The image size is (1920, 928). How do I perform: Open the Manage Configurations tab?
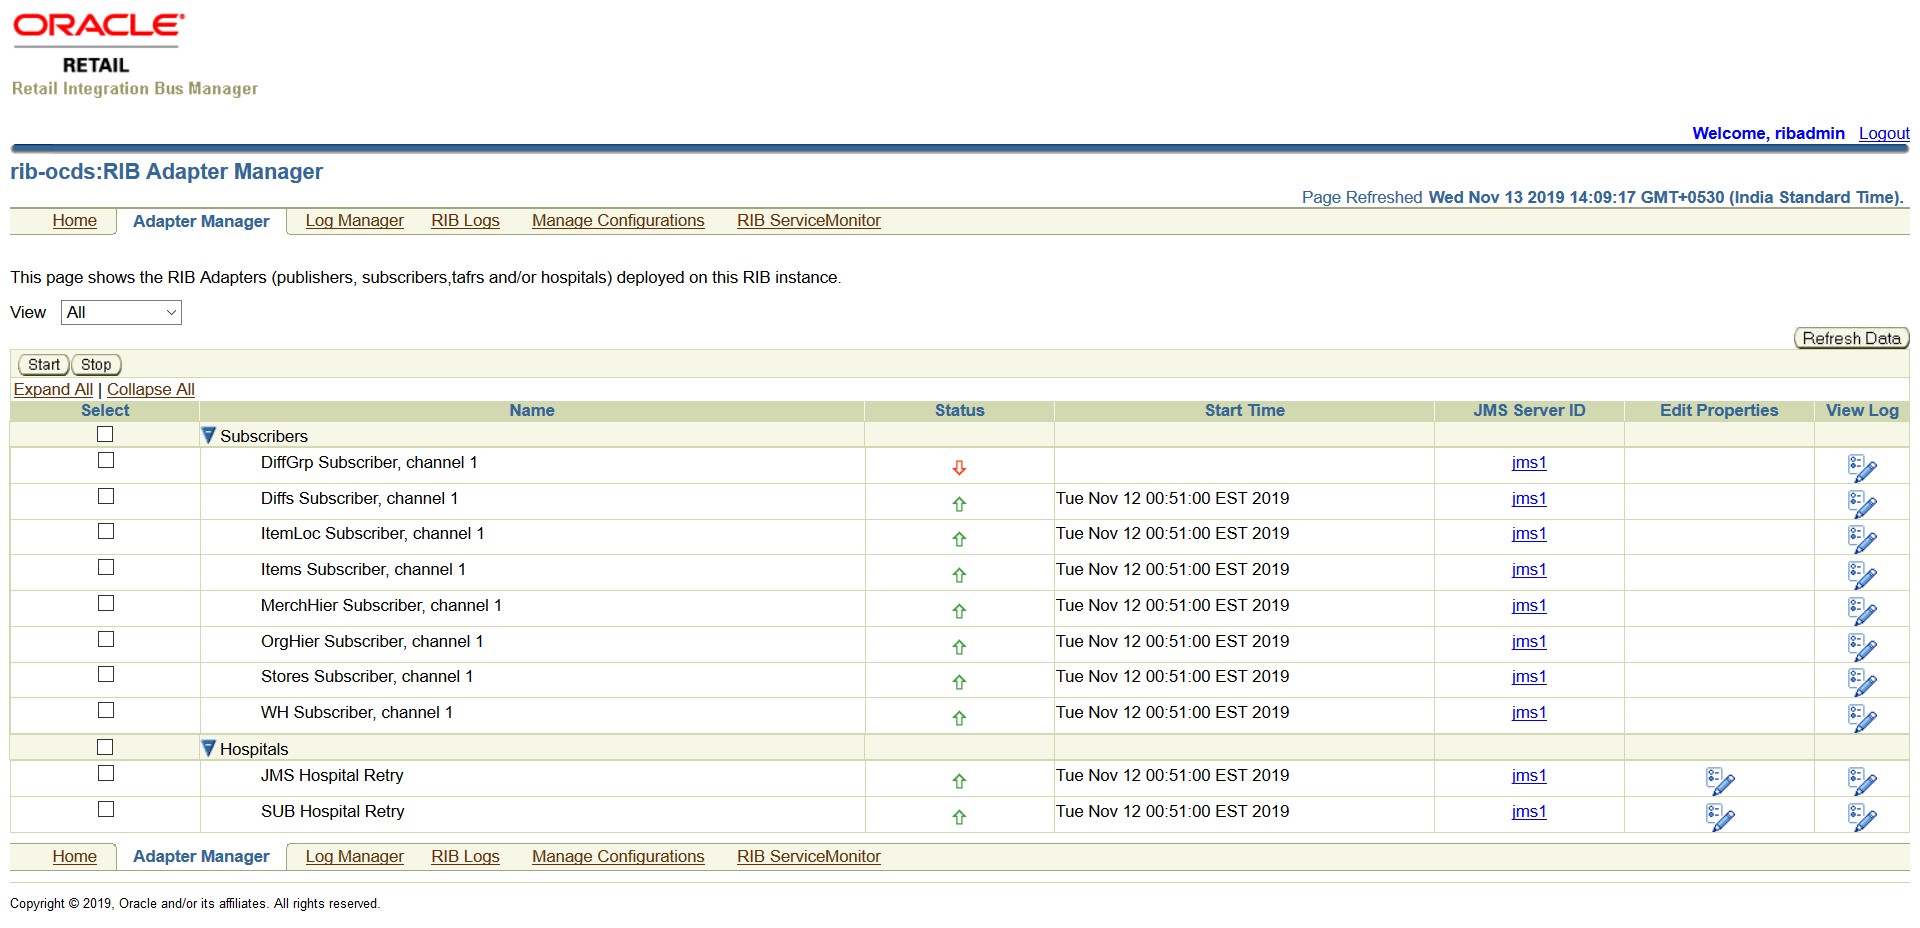[x=618, y=220]
